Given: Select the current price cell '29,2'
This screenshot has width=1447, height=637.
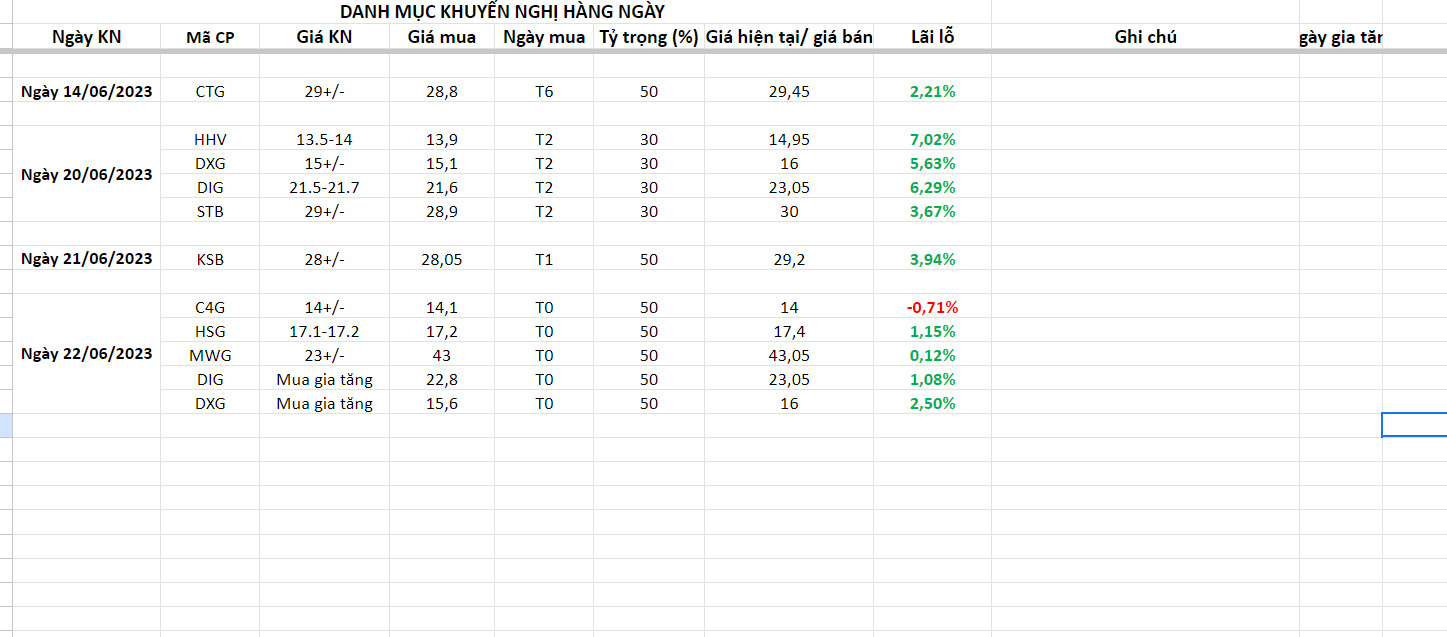Looking at the screenshot, I should (x=789, y=259).
